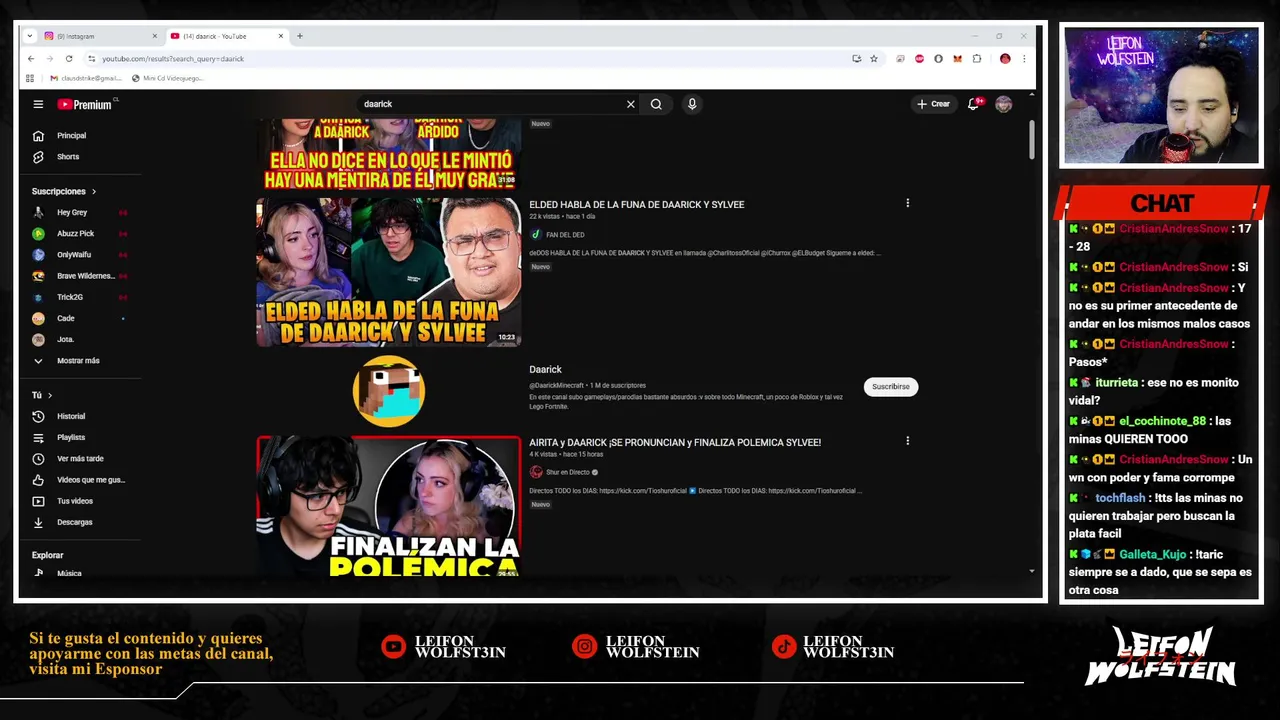Image resolution: width=1280 pixels, height=720 pixels.
Task: Open the Chrome three-dot menu
Action: pyautogui.click(x=1023, y=59)
